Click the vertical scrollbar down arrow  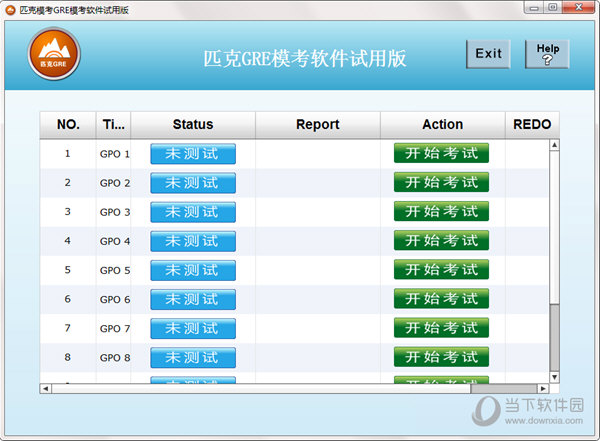[x=554, y=377]
